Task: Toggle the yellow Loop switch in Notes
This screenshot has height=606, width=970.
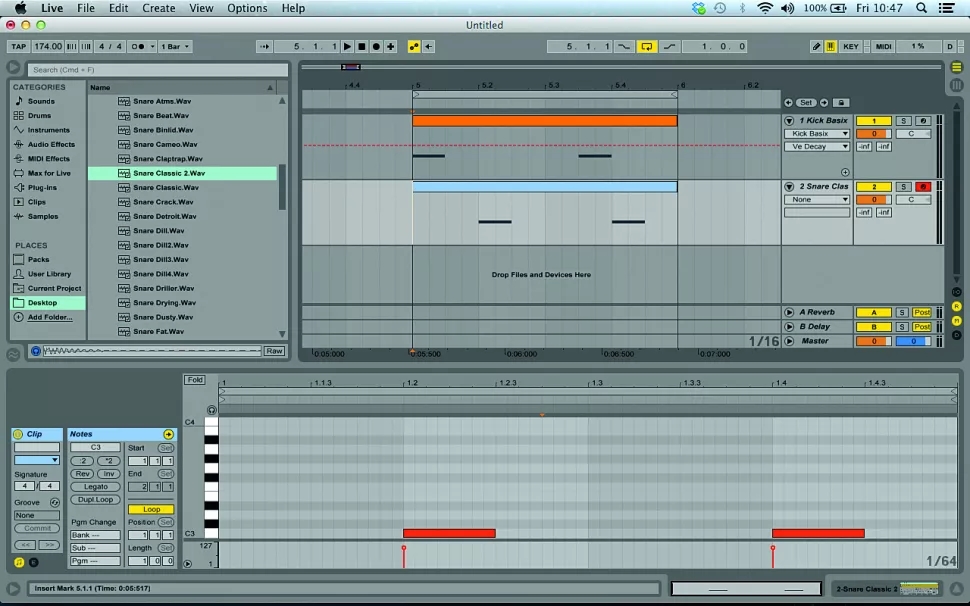Action: tap(151, 509)
